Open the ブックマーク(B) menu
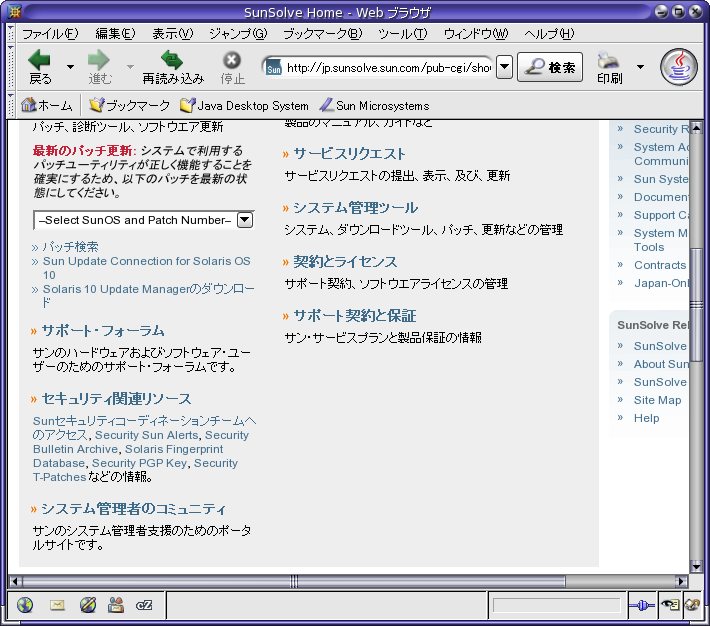Image resolution: width=710 pixels, height=626 pixels. pyautogui.click(x=322, y=34)
